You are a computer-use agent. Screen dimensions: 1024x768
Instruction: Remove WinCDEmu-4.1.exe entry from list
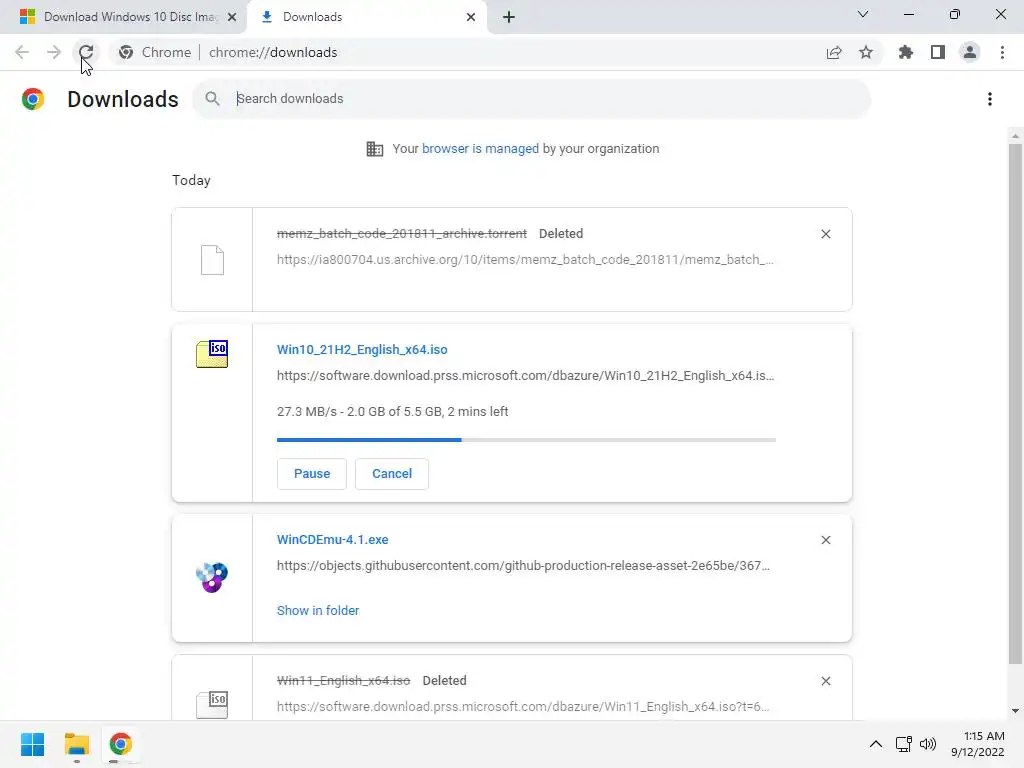825,540
